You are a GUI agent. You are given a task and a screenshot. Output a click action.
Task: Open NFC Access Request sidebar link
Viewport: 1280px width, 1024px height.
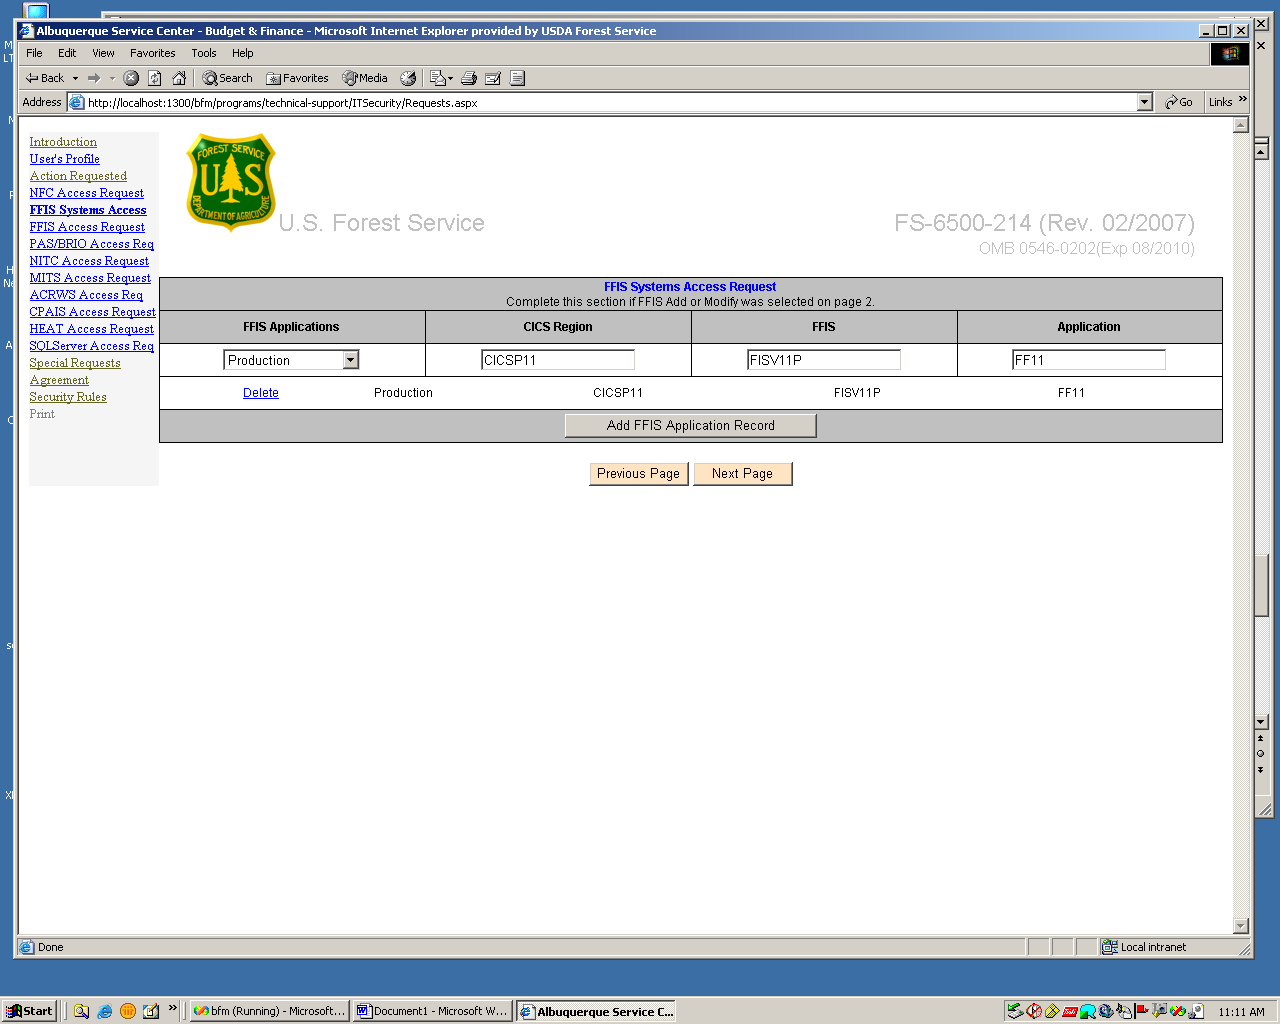click(86, 193)
